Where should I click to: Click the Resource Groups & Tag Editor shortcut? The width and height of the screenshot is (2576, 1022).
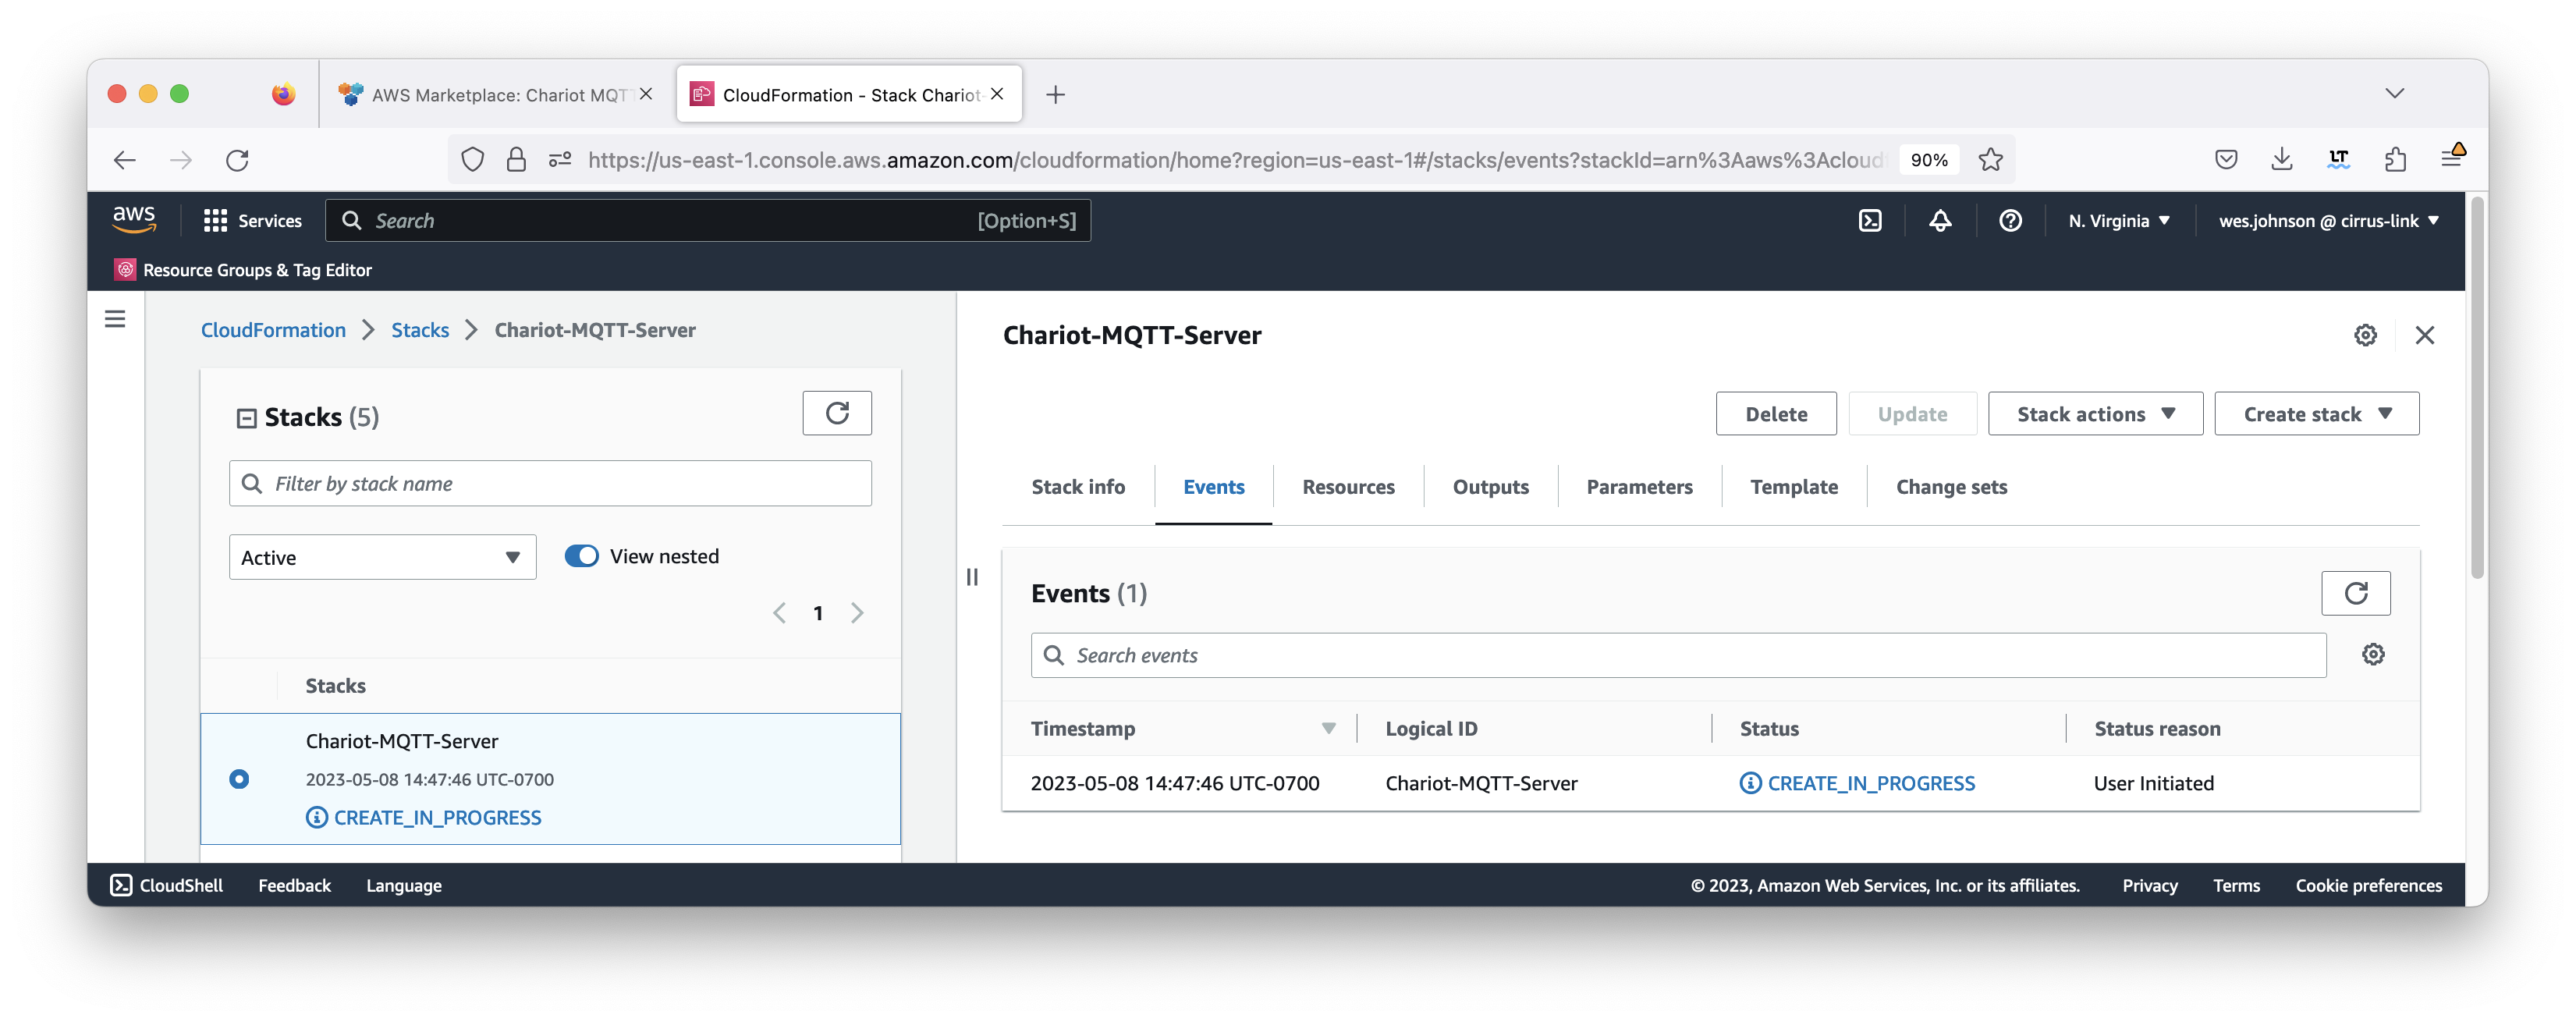[243, 269]
